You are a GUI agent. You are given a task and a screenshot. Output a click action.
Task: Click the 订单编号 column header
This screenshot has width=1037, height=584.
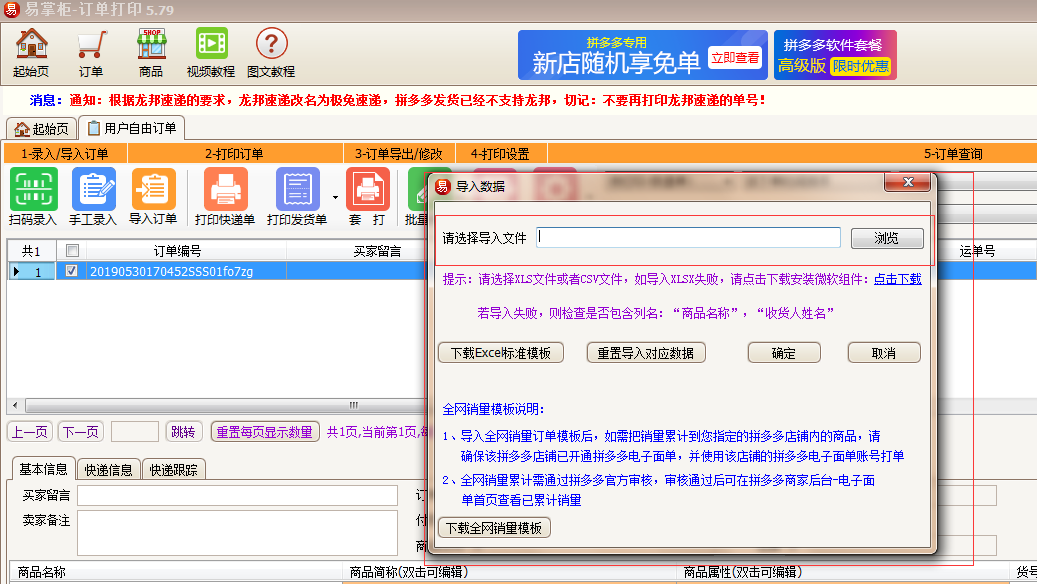click(x=177, y=251)
